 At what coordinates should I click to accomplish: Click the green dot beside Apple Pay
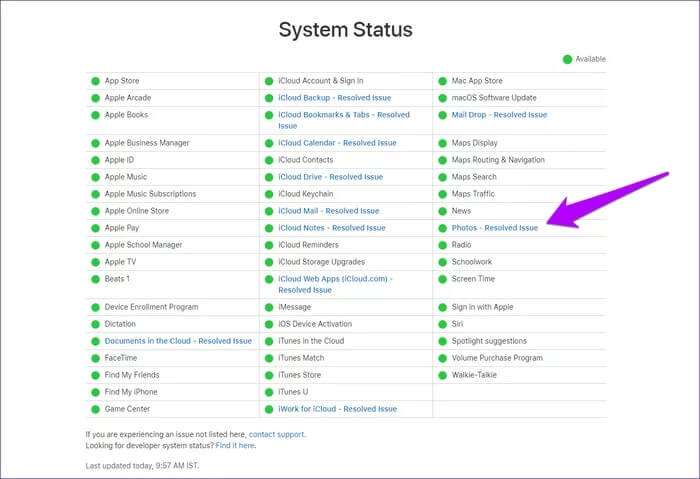(x=95, y=228)
